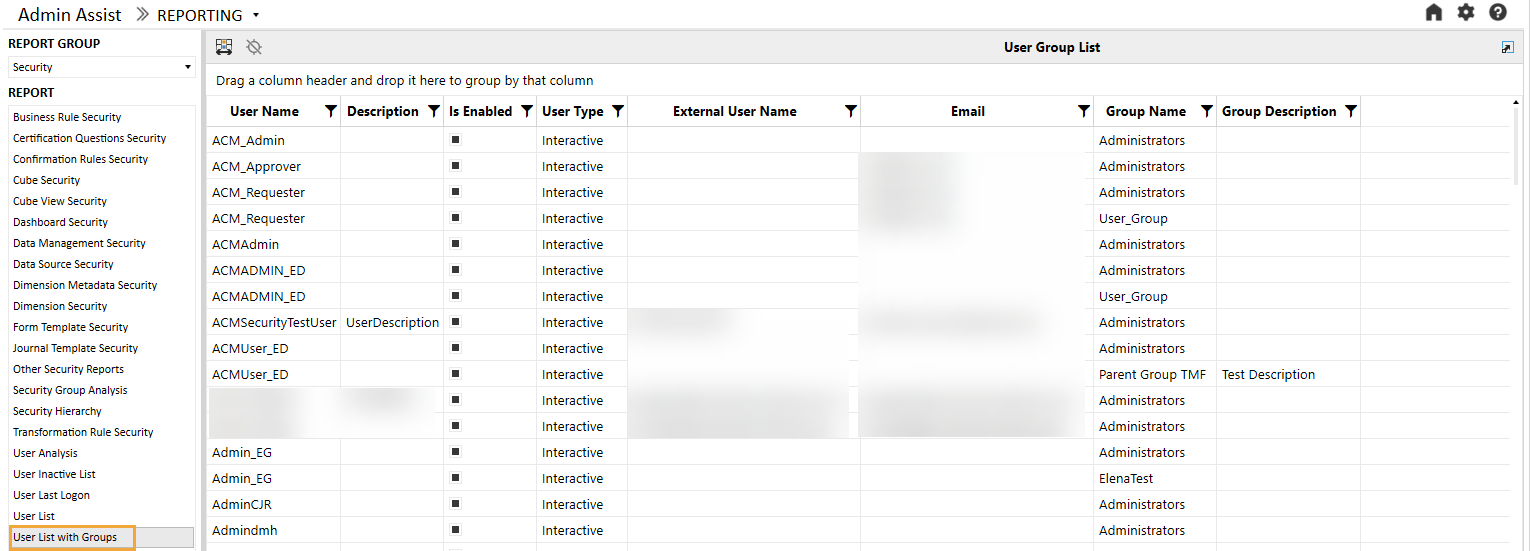Toggle Is Enabled for ACMUser_ED Parent Group TMF row

[x=455, y=373]
